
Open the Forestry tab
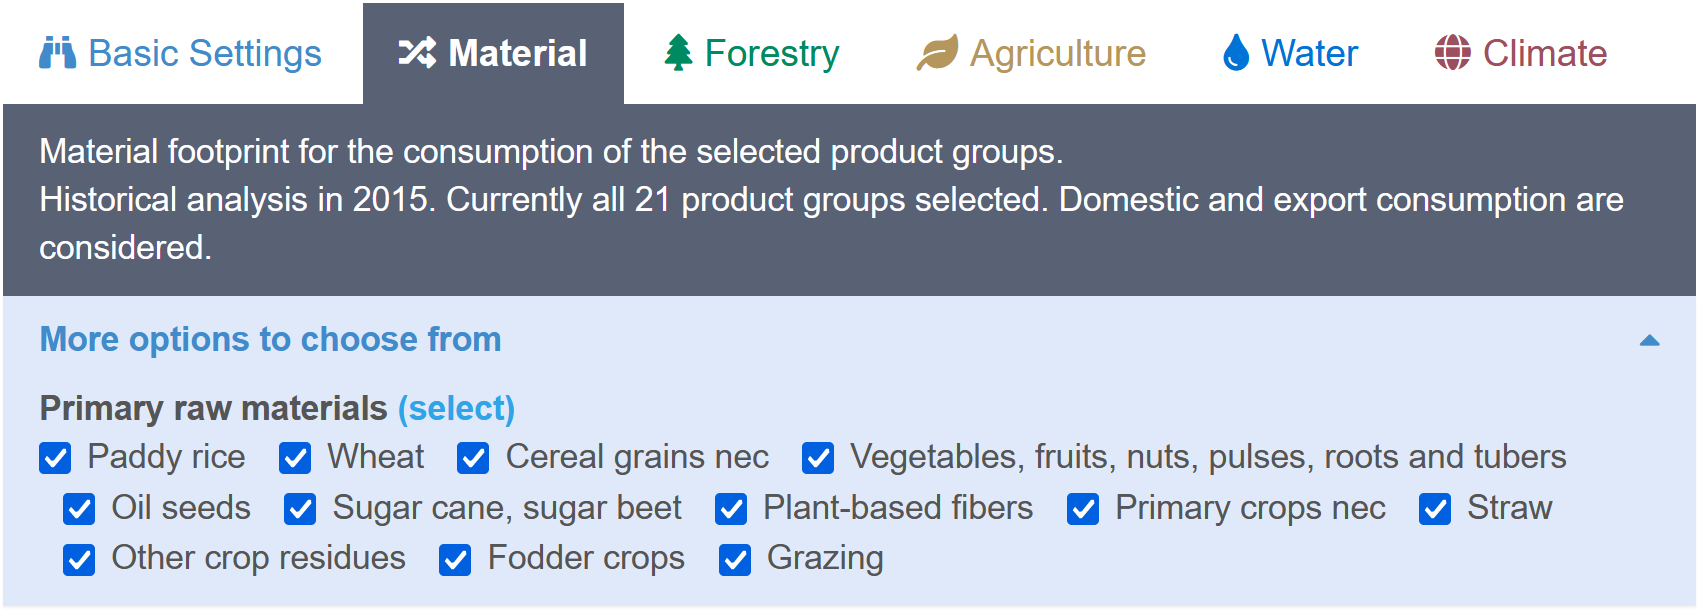pos(752,53)
